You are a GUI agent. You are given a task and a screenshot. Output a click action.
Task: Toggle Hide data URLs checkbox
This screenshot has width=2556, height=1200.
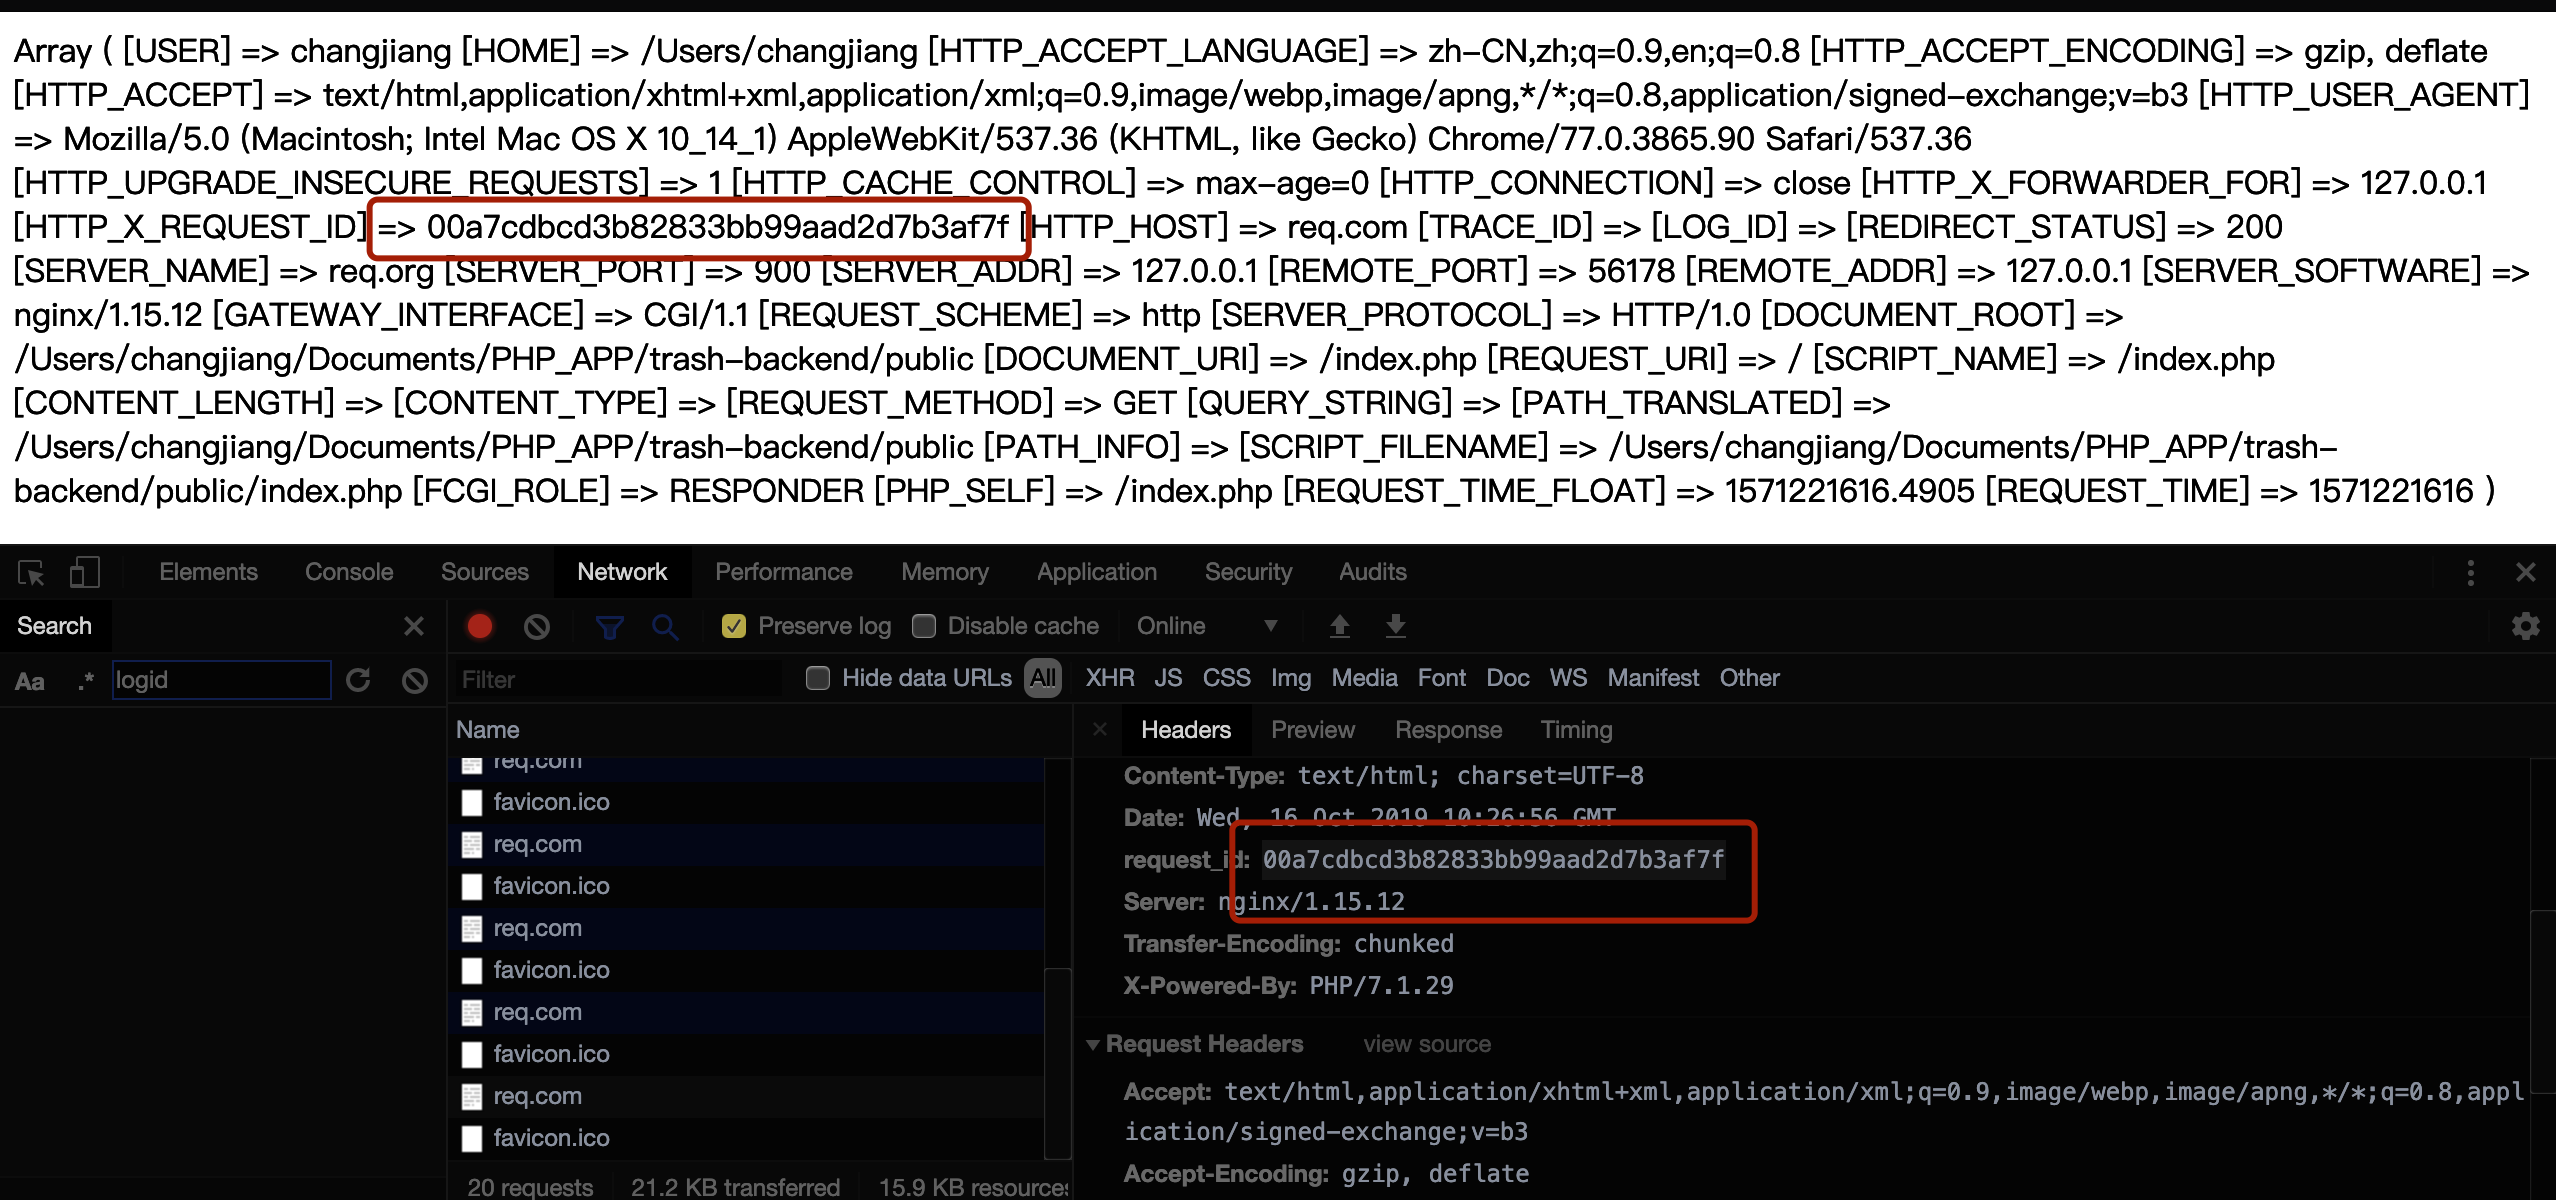[x=816, y=677]
